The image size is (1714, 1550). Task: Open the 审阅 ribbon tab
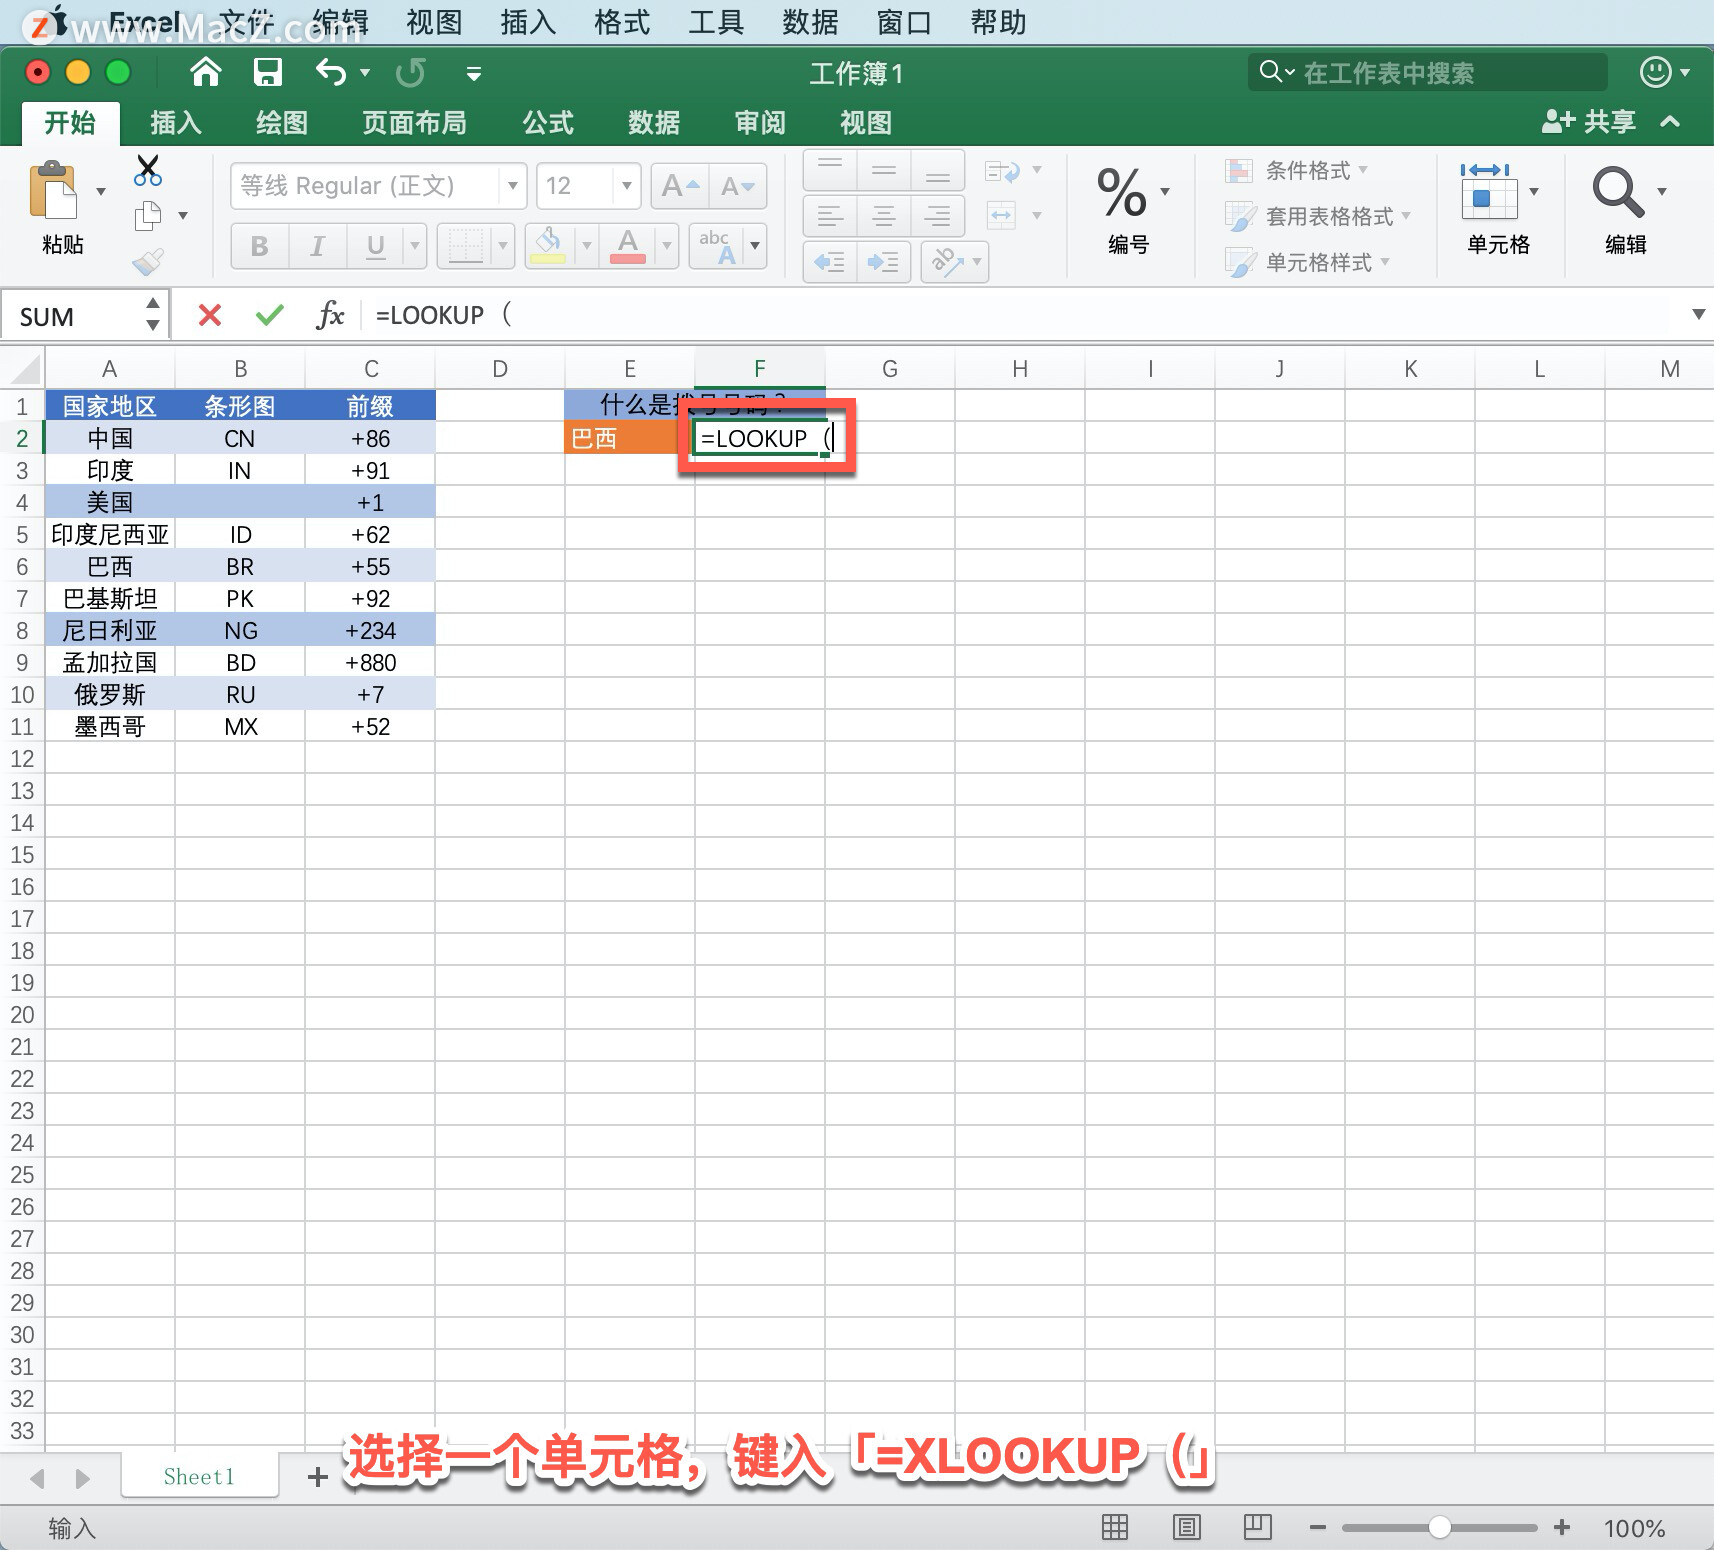(x=760, y=123)
